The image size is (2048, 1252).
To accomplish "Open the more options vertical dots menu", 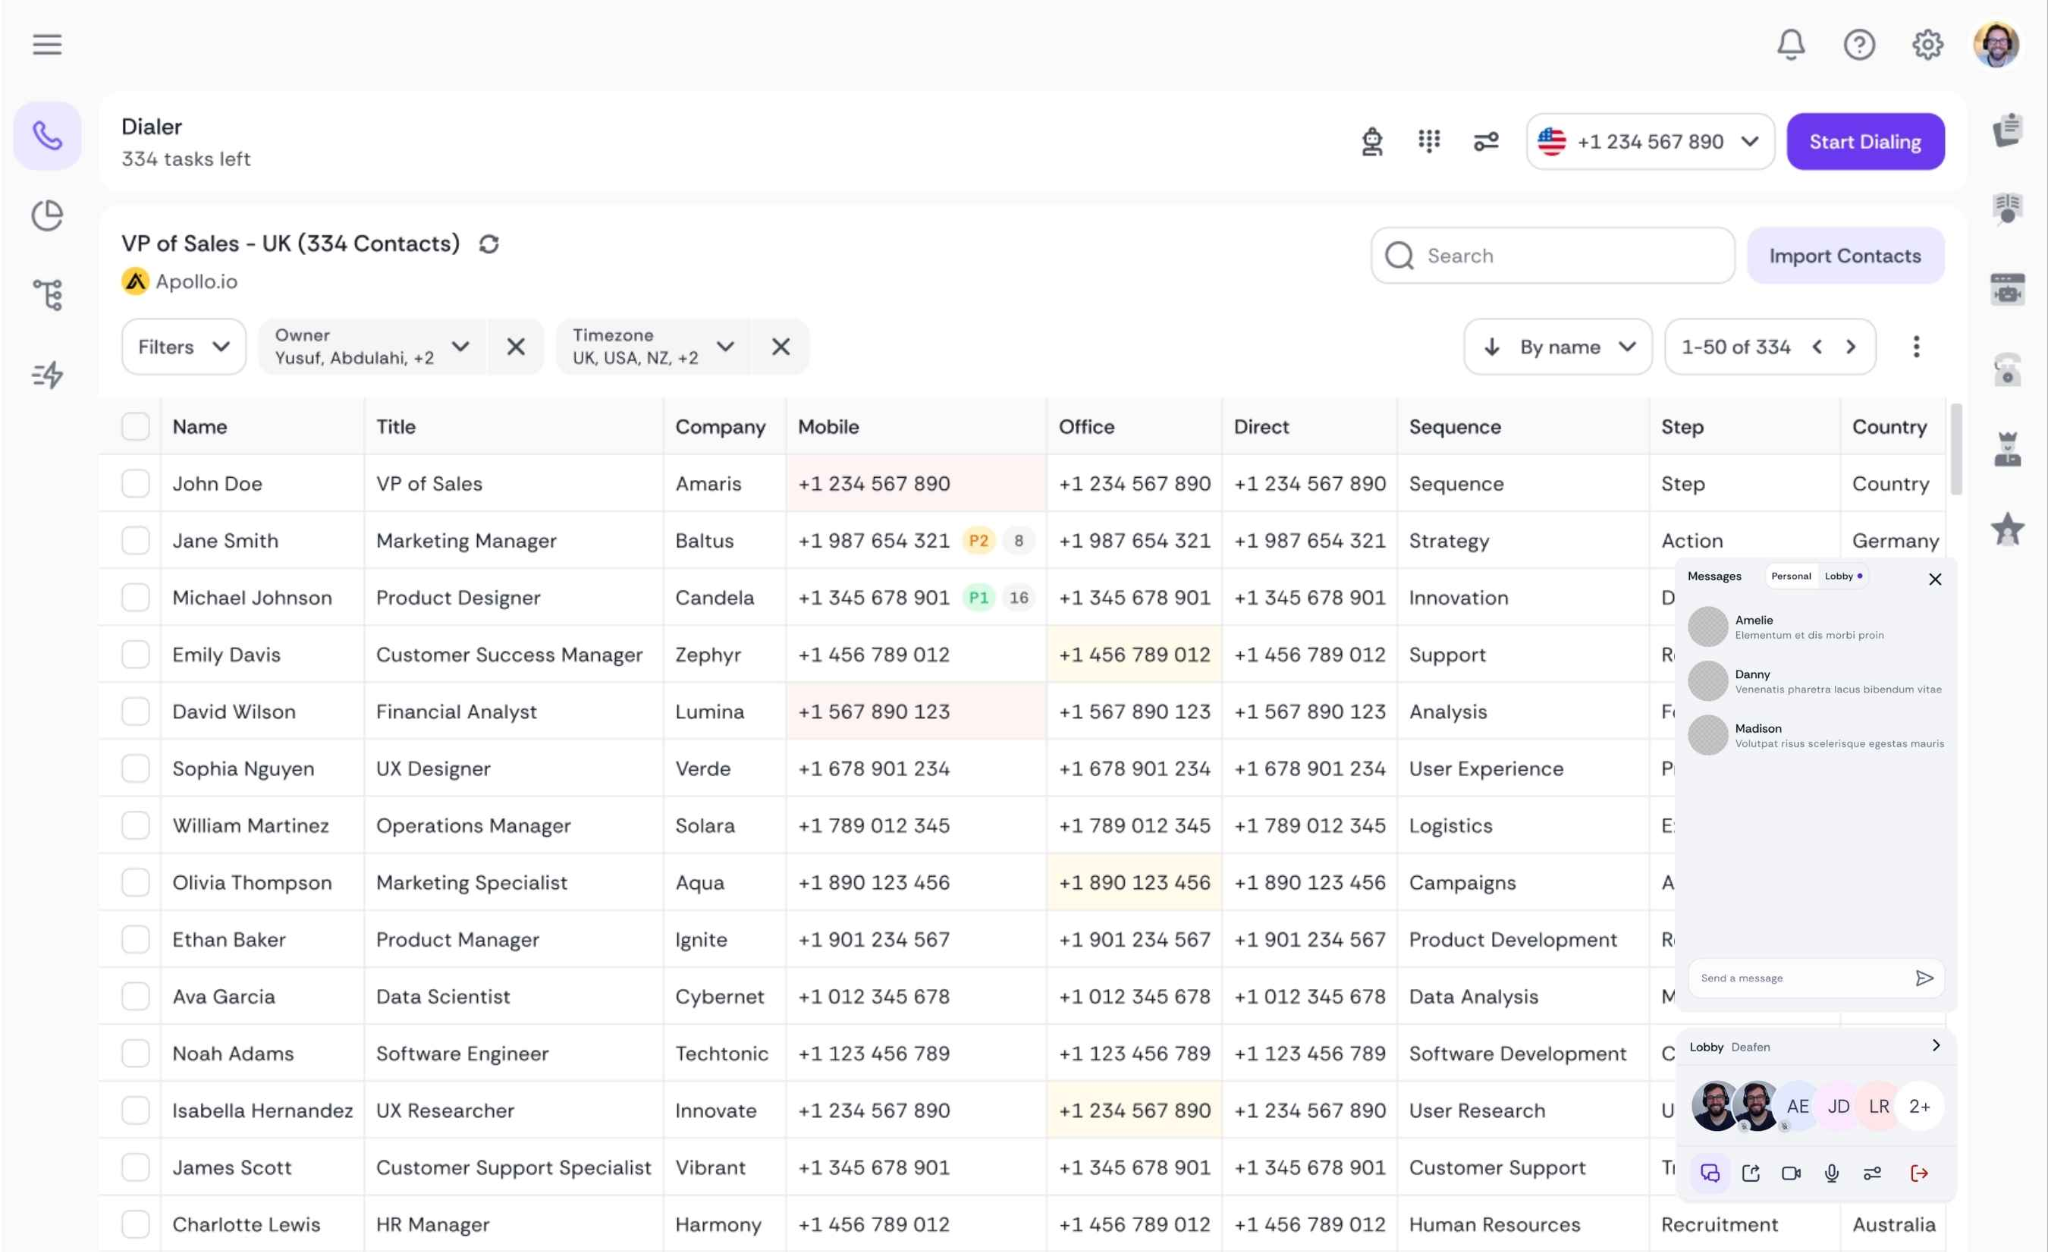I will 1916,347.
